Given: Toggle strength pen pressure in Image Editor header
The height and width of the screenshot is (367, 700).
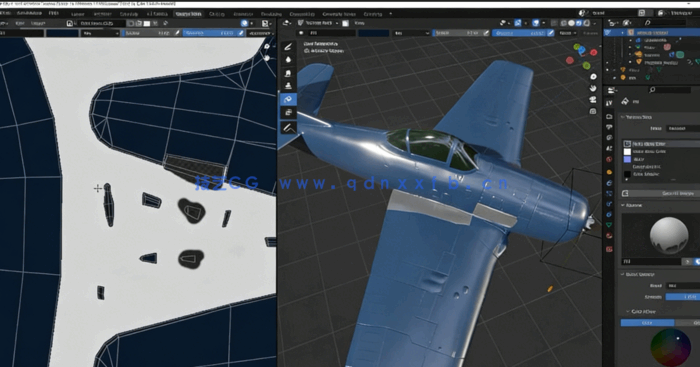Looking at the screenshot, I should point(241,33).
